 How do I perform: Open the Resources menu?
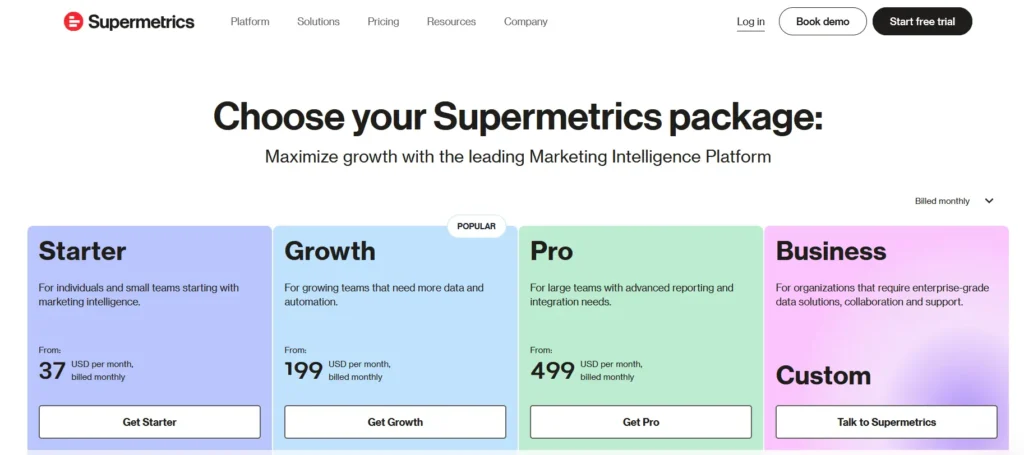coord(451,22)
